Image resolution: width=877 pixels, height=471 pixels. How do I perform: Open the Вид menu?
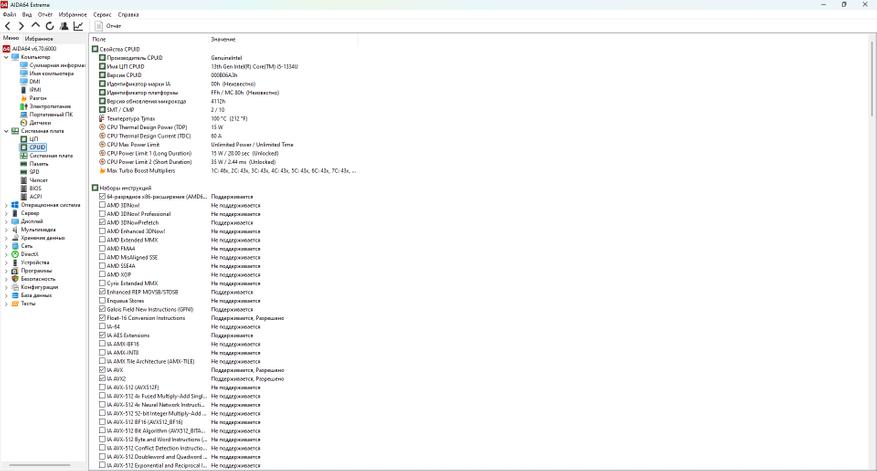point(27,15)
